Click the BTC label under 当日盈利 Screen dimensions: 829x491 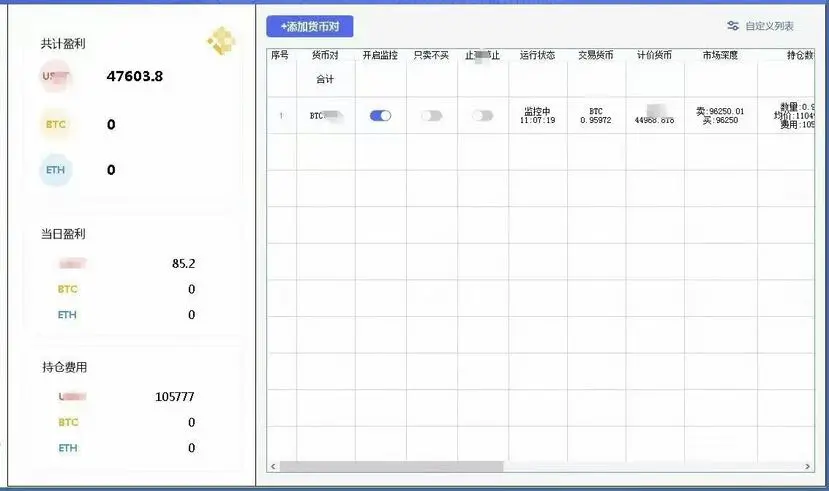point(67,289)
